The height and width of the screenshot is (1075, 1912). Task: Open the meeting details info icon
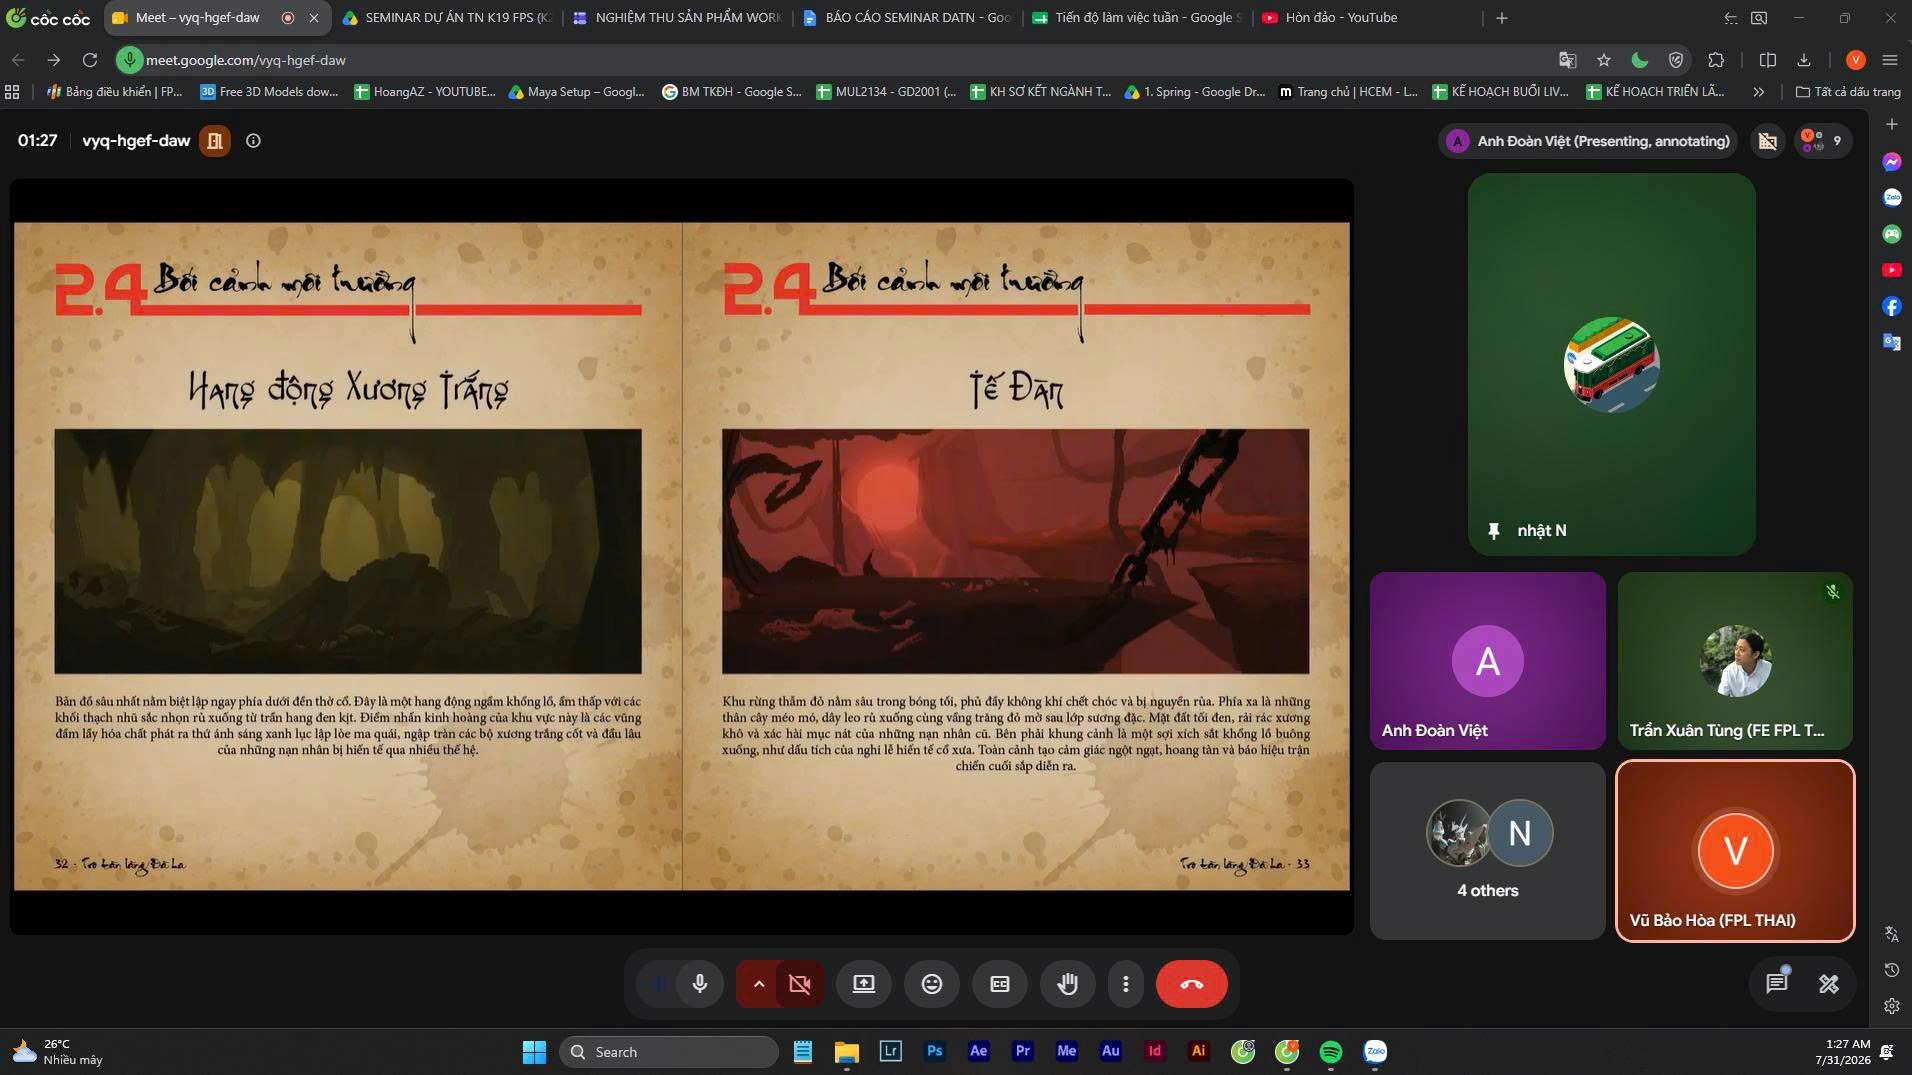point(253,141)
